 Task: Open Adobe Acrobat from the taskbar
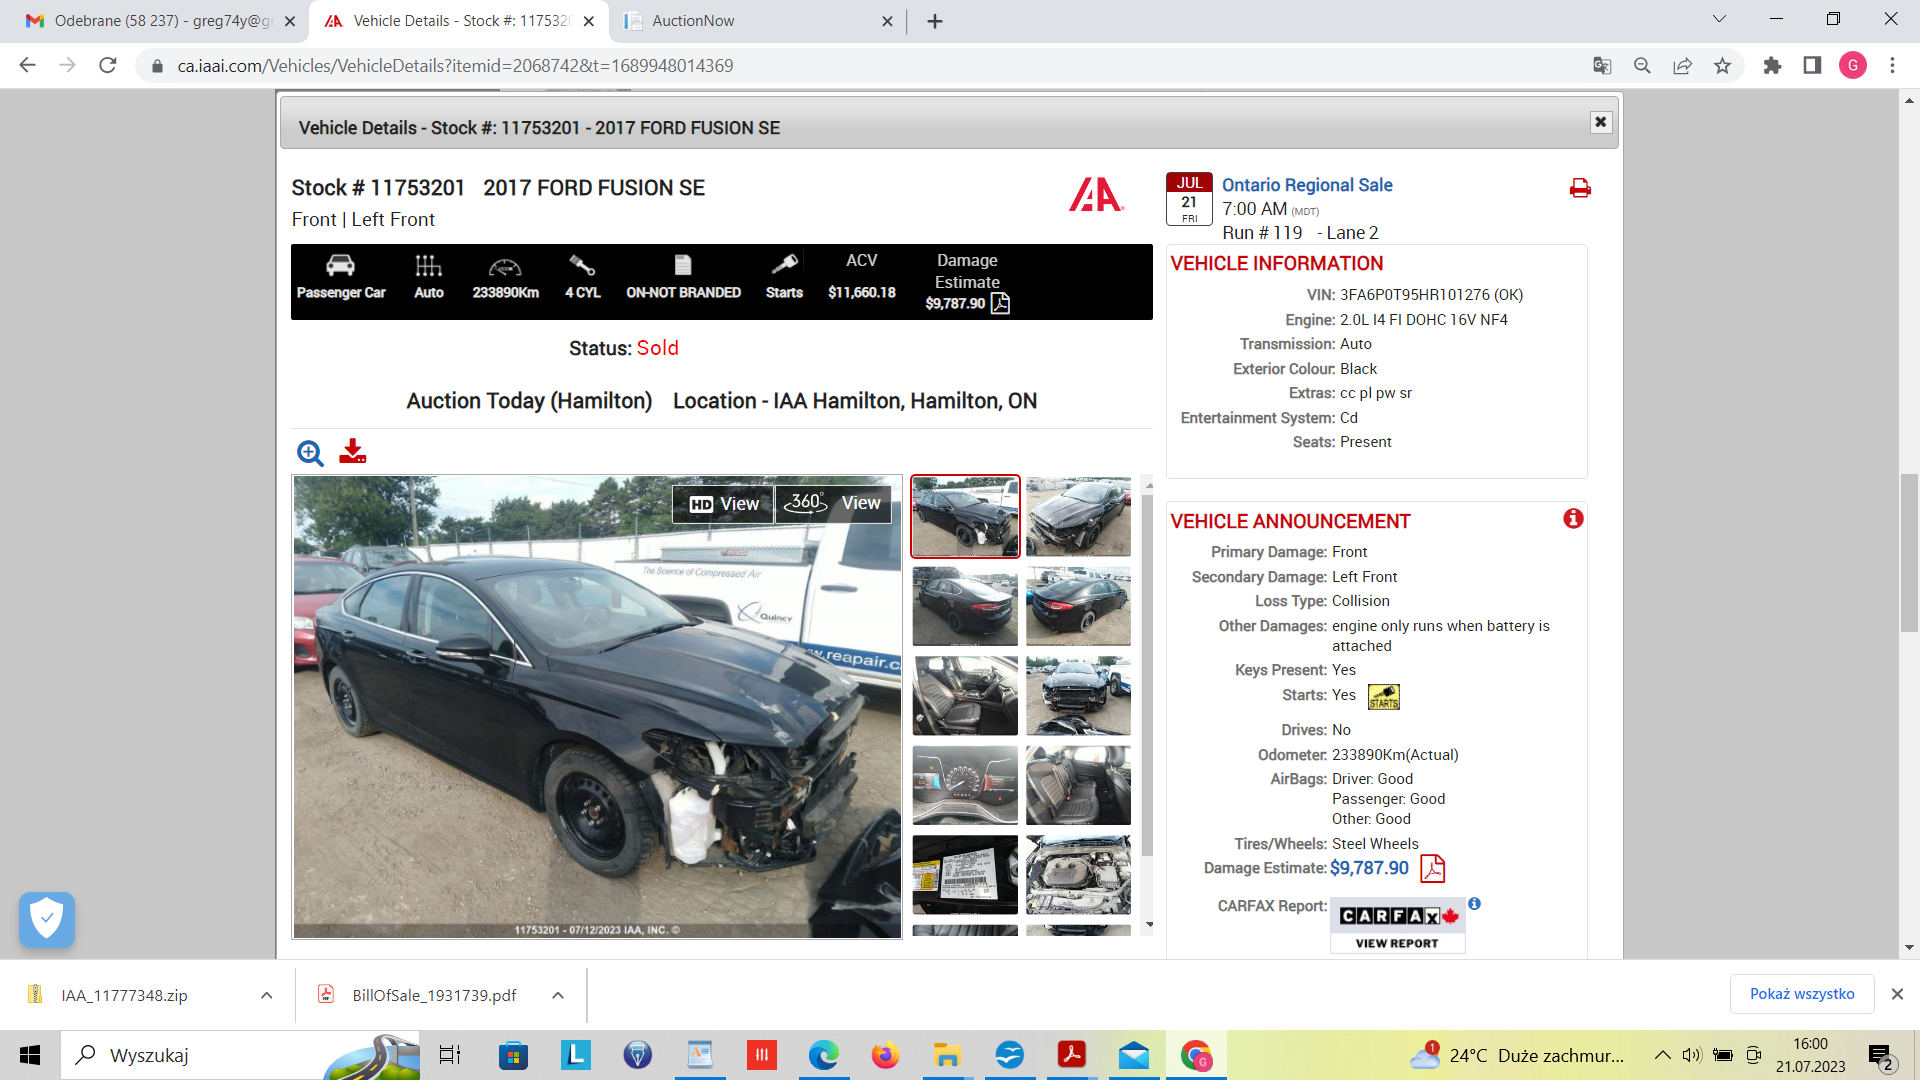[1072, 1055]
